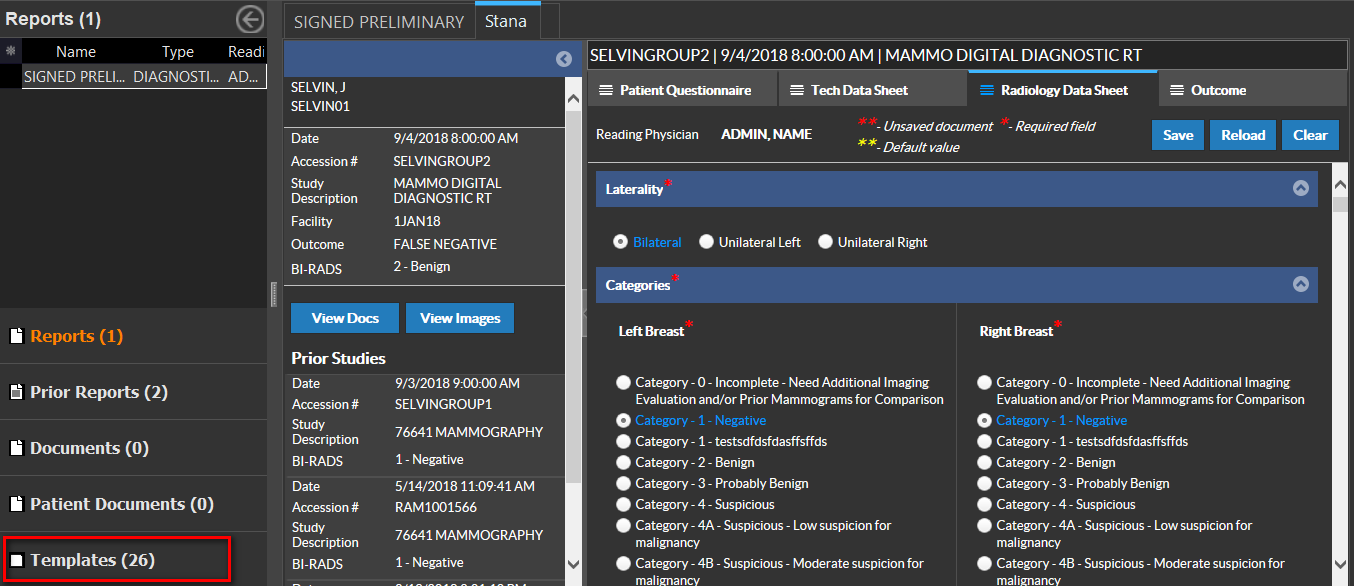This screenshot has height=586, width=1354.
Task: Open the Patient Questionnaire tab
Action: tap(684, 90)
